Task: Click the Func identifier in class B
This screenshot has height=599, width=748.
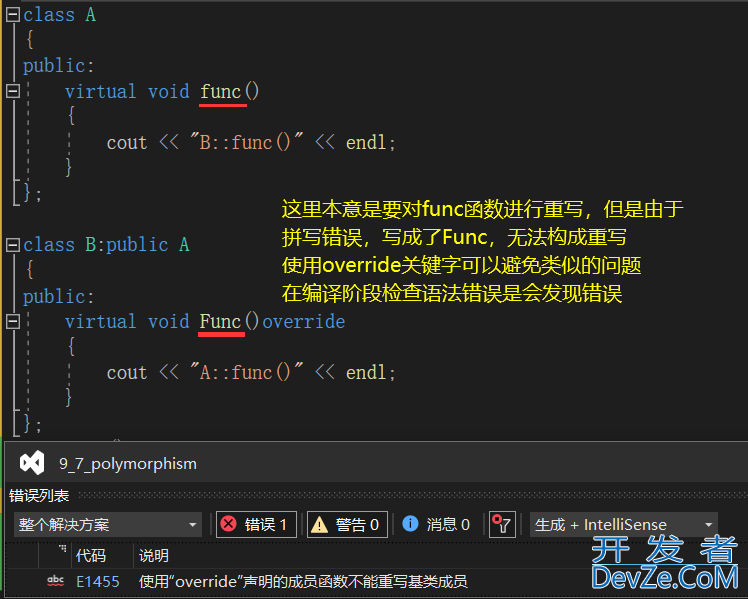Action: coord(220,321)
